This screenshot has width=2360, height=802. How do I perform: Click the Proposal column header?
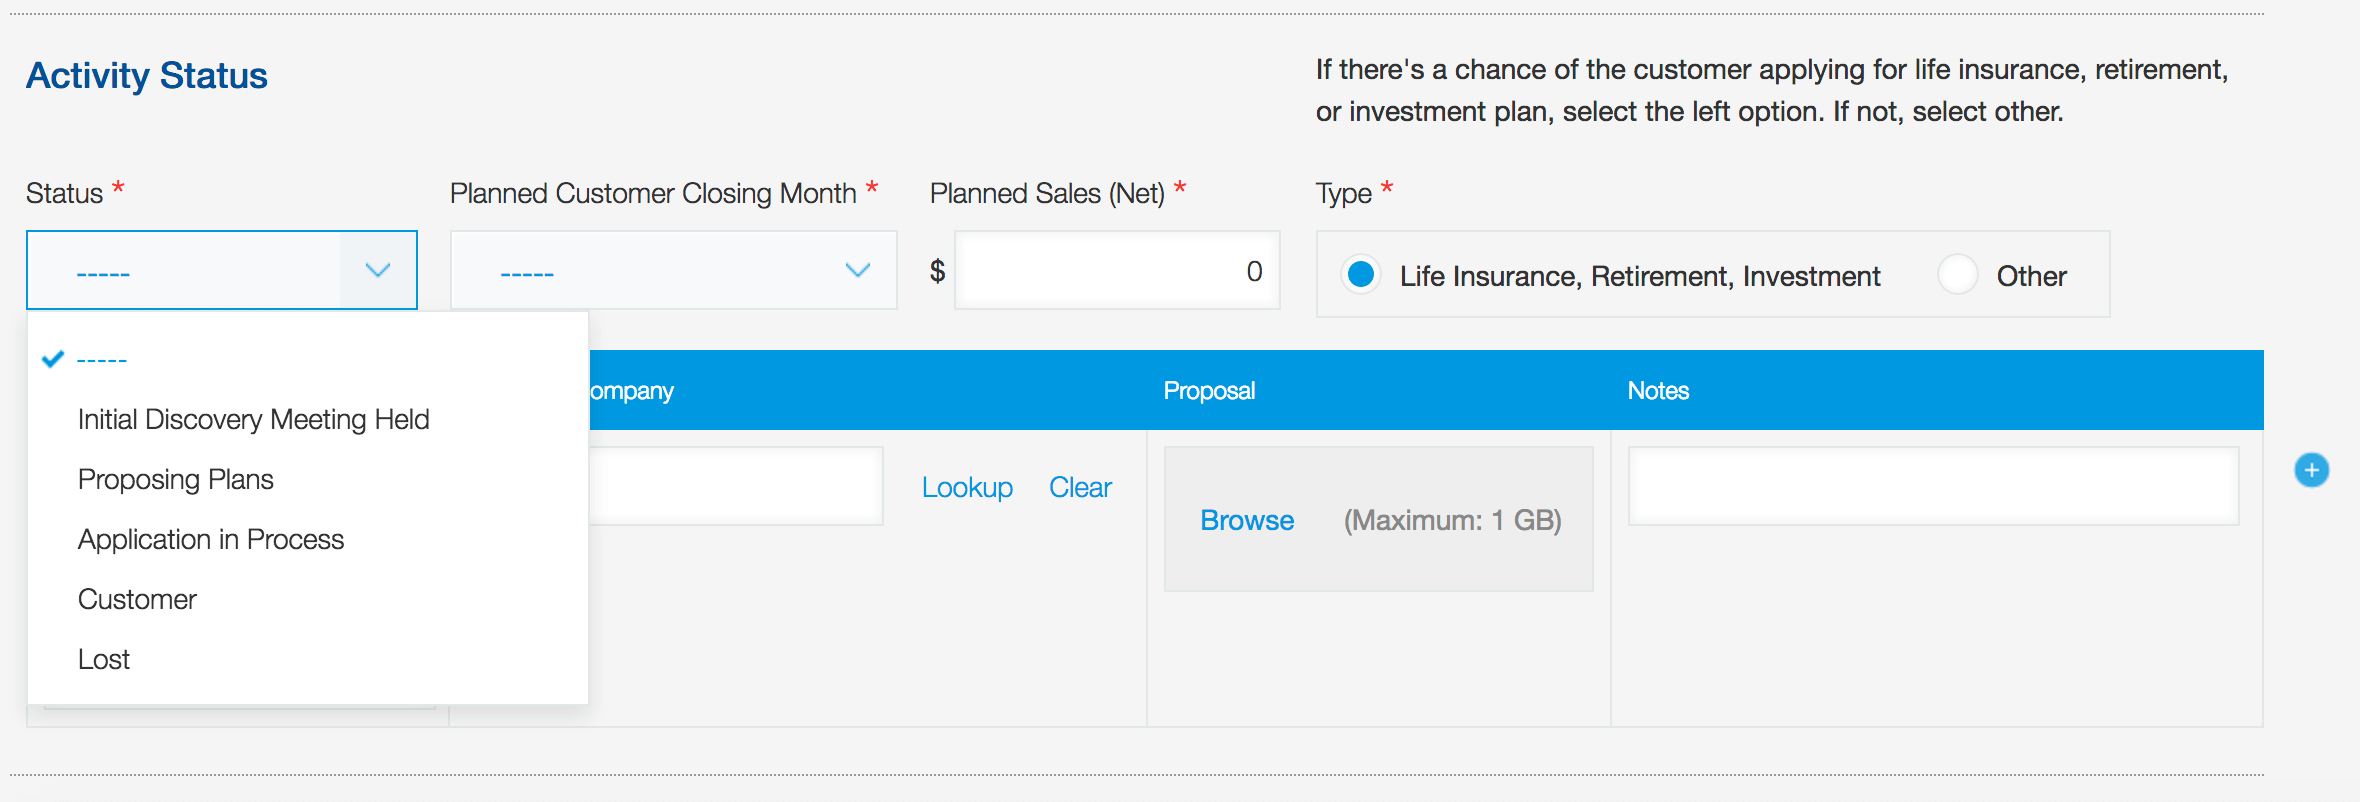[1209, 390]
